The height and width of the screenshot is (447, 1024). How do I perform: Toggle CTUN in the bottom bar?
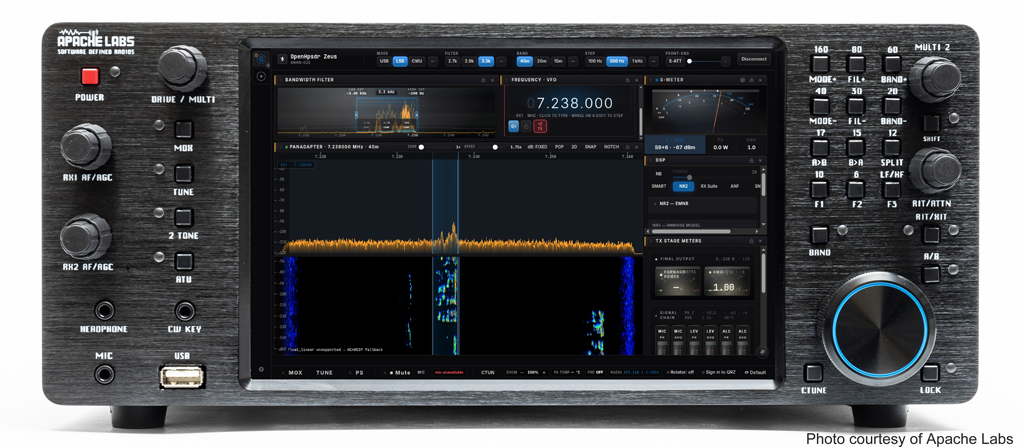tap(488, 372)
